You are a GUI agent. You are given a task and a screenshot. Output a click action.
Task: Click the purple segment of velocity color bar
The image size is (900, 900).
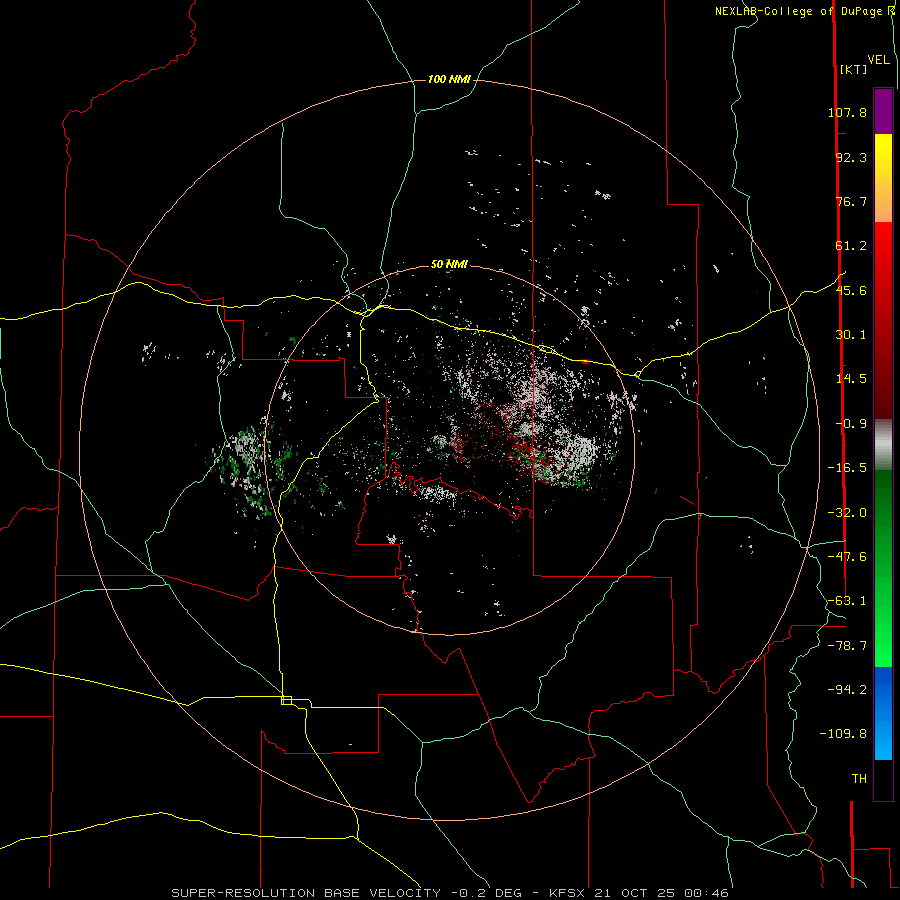pyautogui.click(x=883, y=111)
